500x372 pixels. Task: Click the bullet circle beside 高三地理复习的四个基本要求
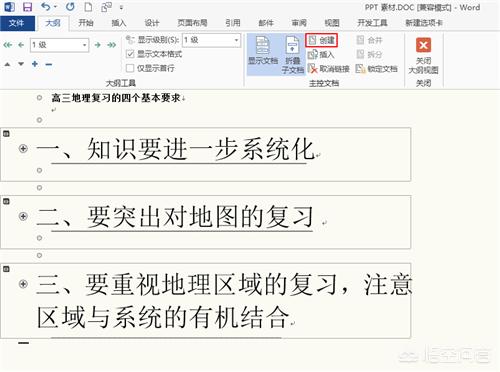pos(39,98)
